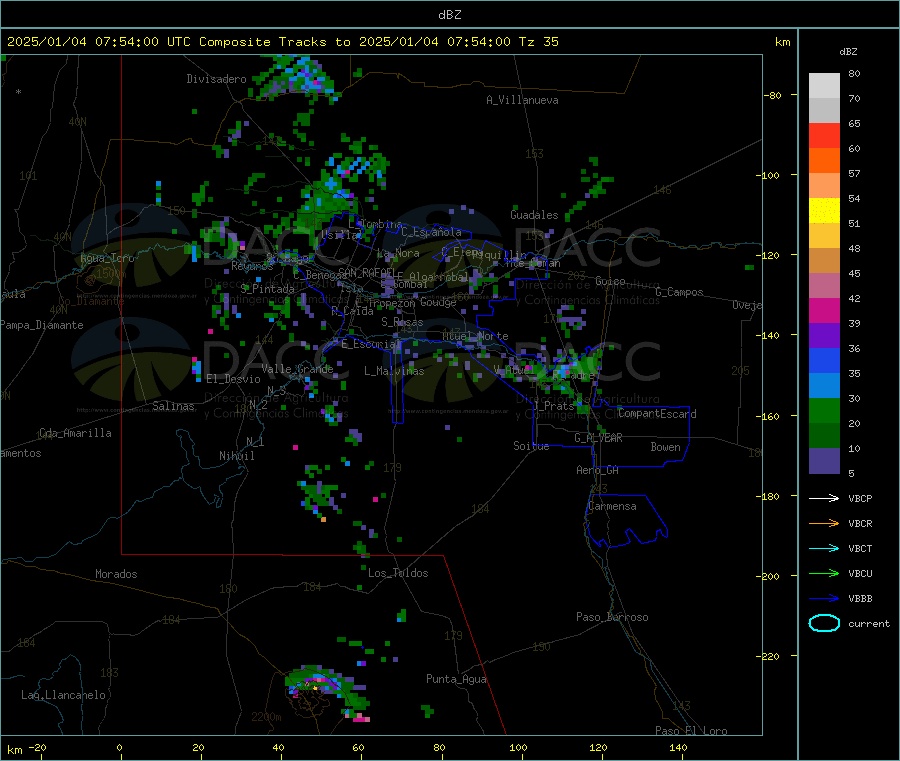Select the red swatch in dBZ scale
This screenshot has width=900, height=761.
(x=824, y=135)
